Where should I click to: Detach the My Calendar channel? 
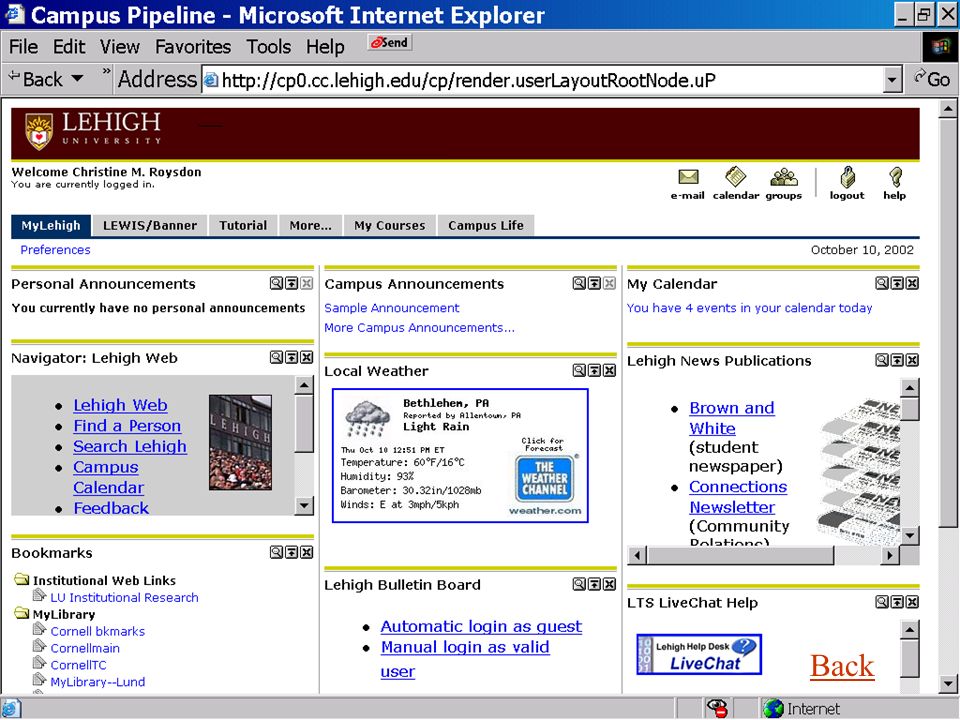point(881,283)
